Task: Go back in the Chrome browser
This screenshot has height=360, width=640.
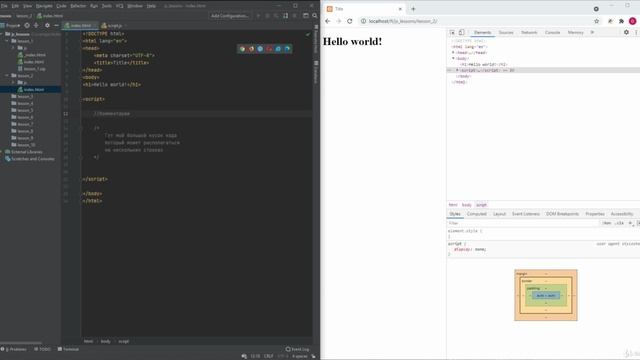Action: pos(328,21)
